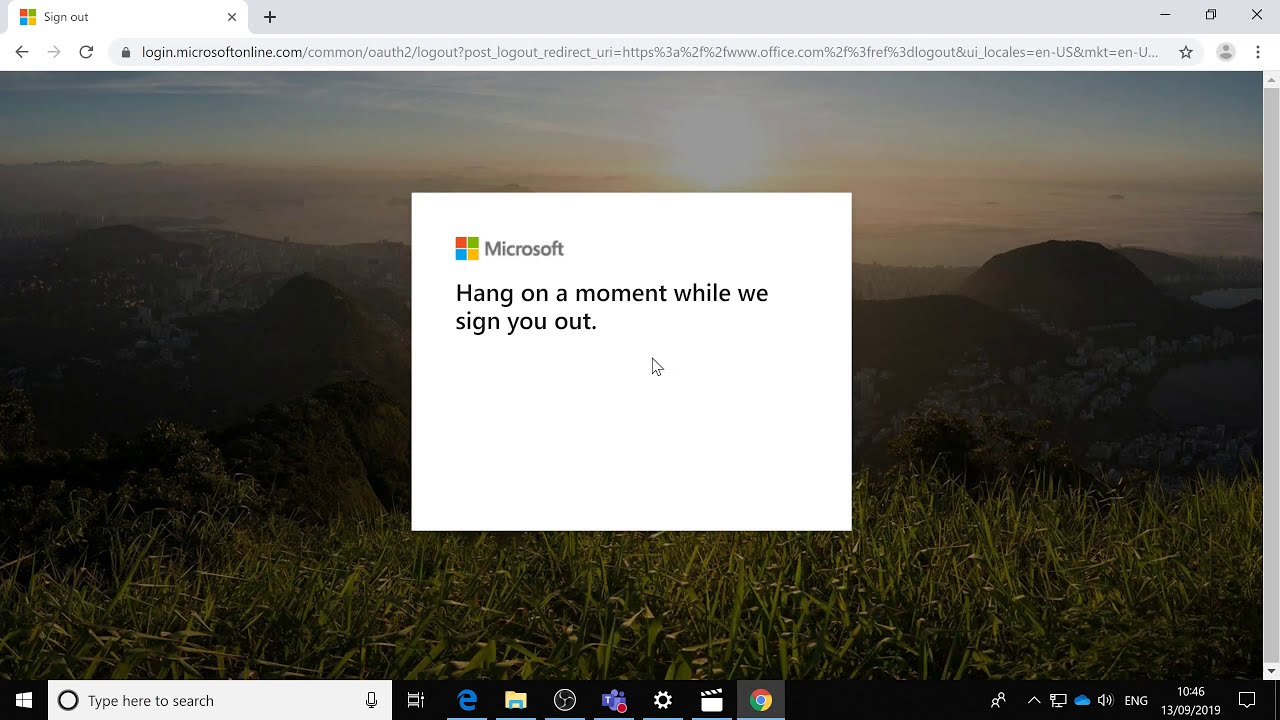Launch Microsoft Edge from taskbar
The height and width of the screenshot is (720, 1280).
click(467, 700)
